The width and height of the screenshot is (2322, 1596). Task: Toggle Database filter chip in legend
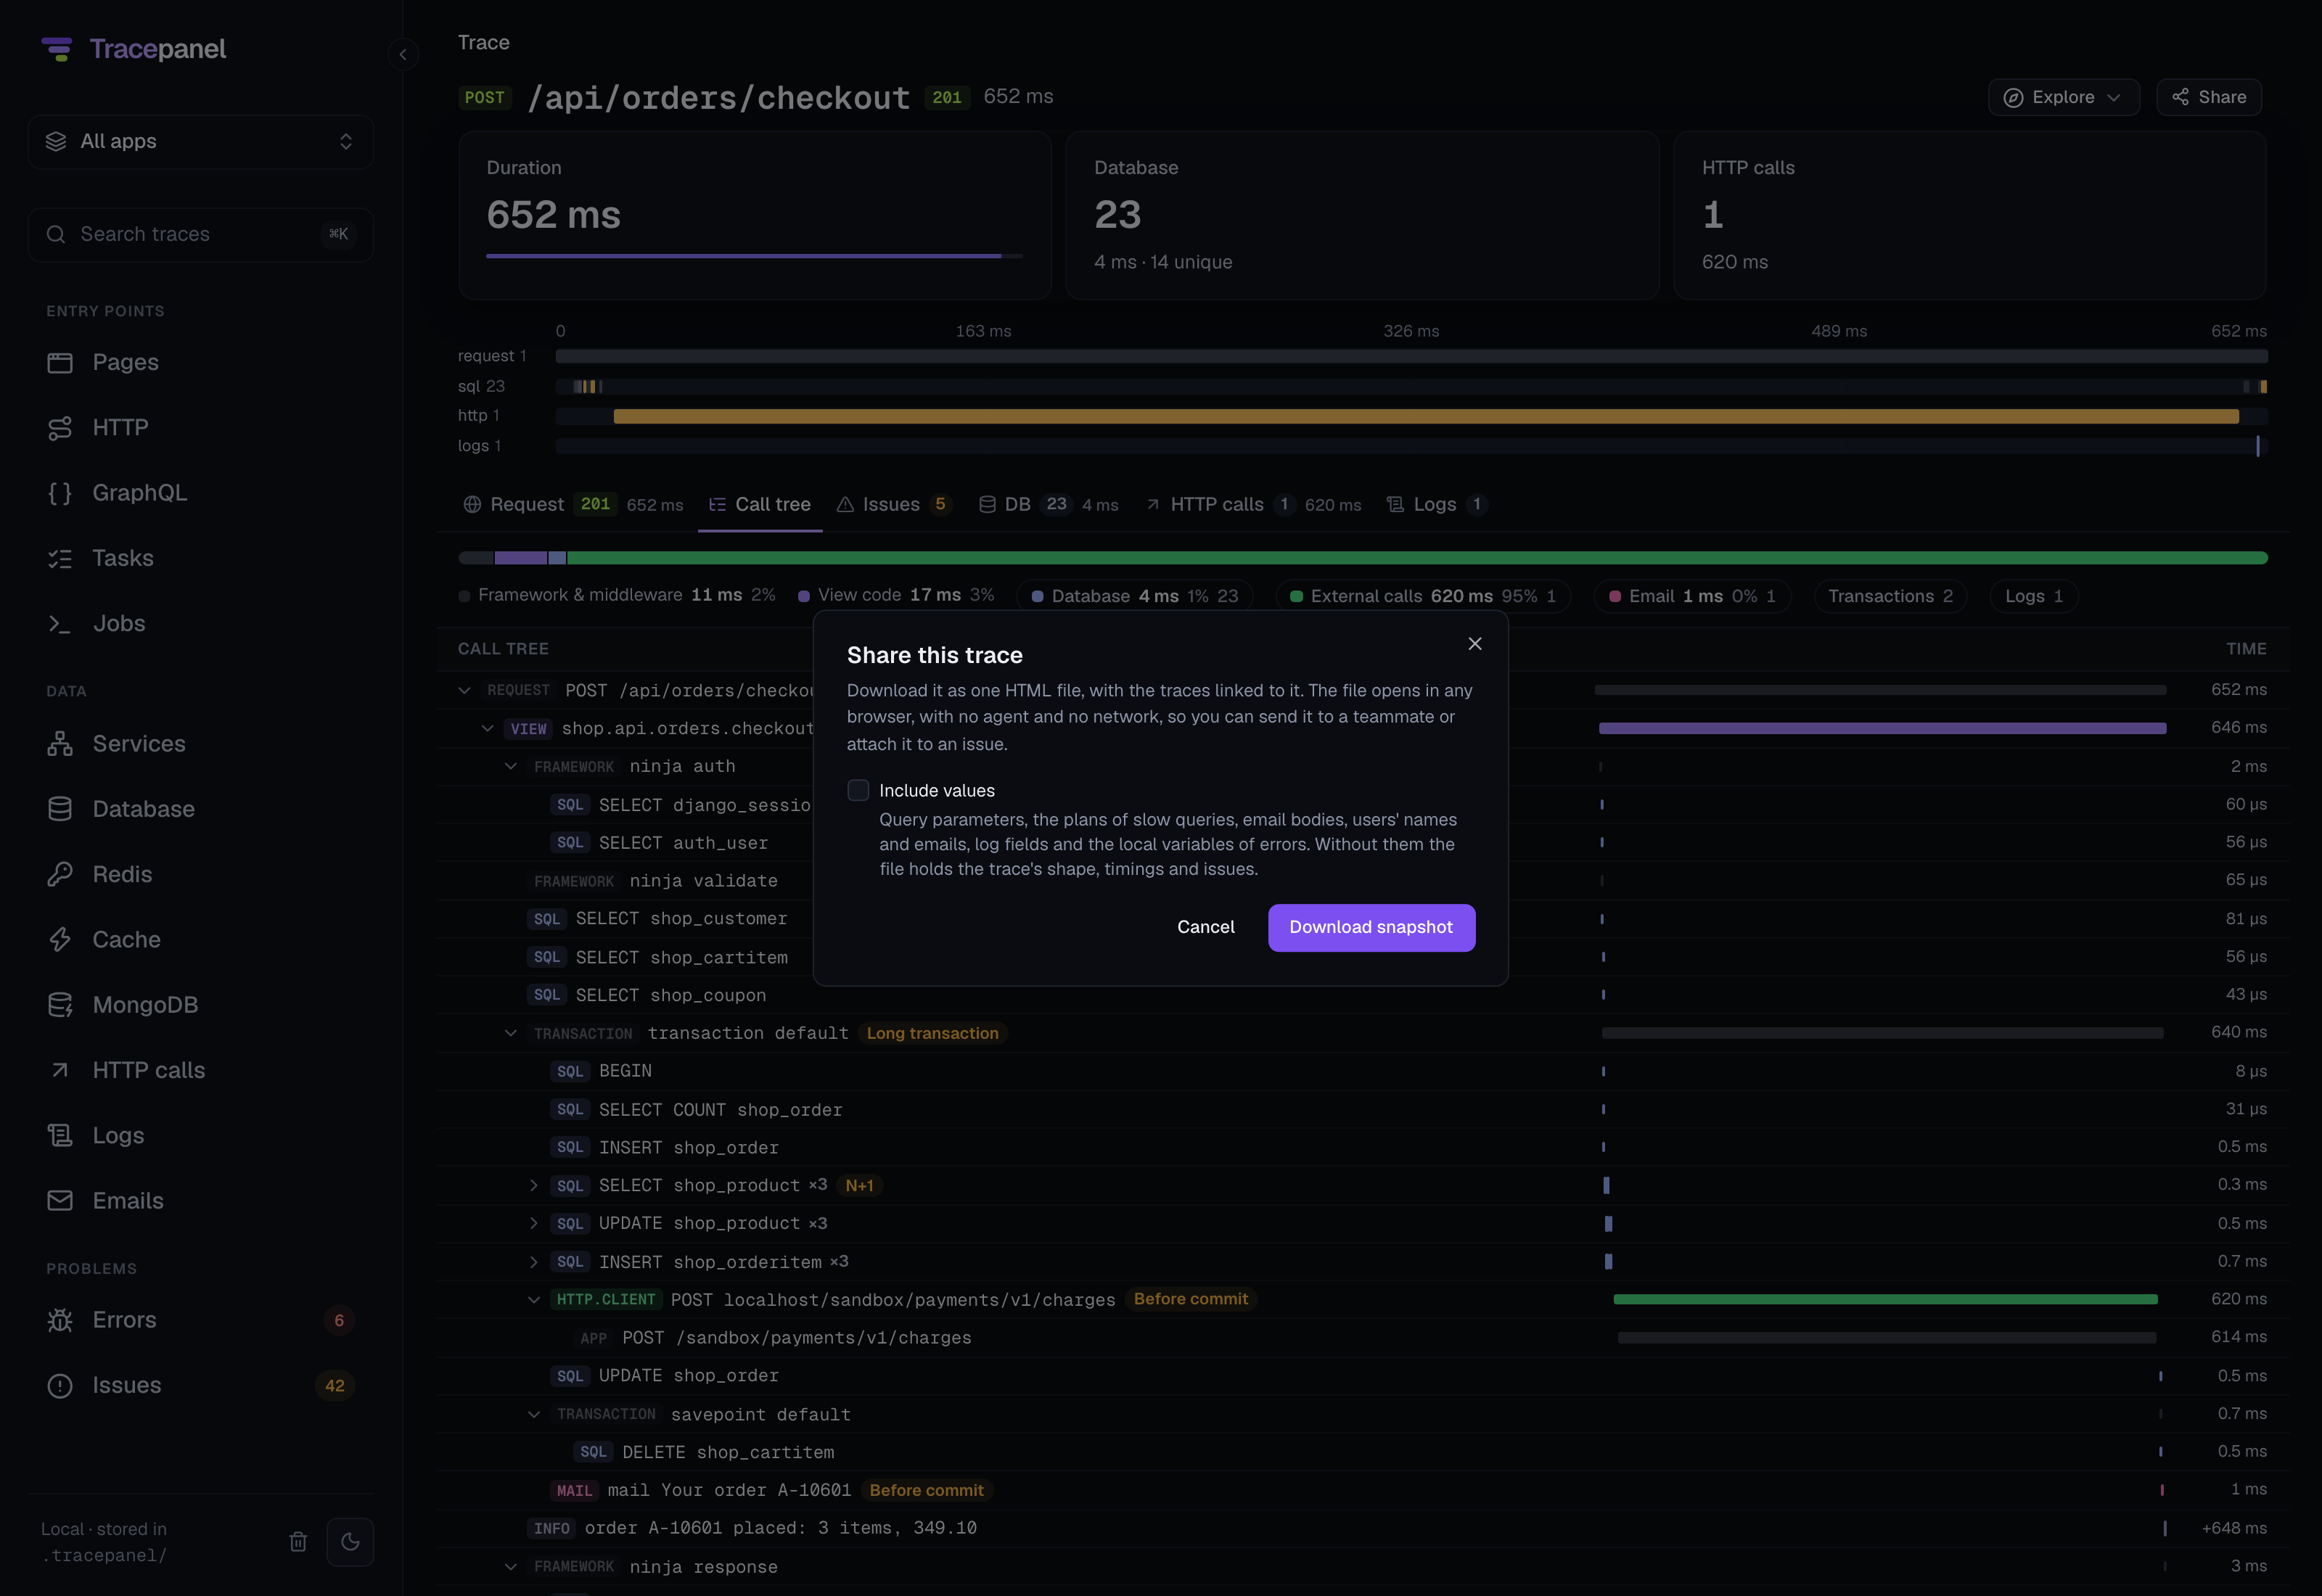pos(1134,596)
